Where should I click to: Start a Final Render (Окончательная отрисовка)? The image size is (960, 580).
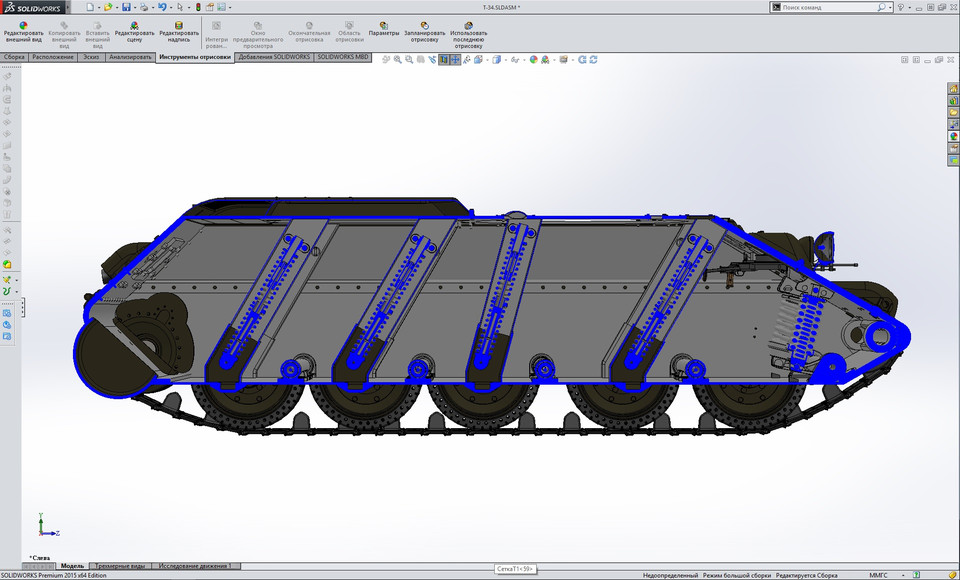click(x=308, y=30)
